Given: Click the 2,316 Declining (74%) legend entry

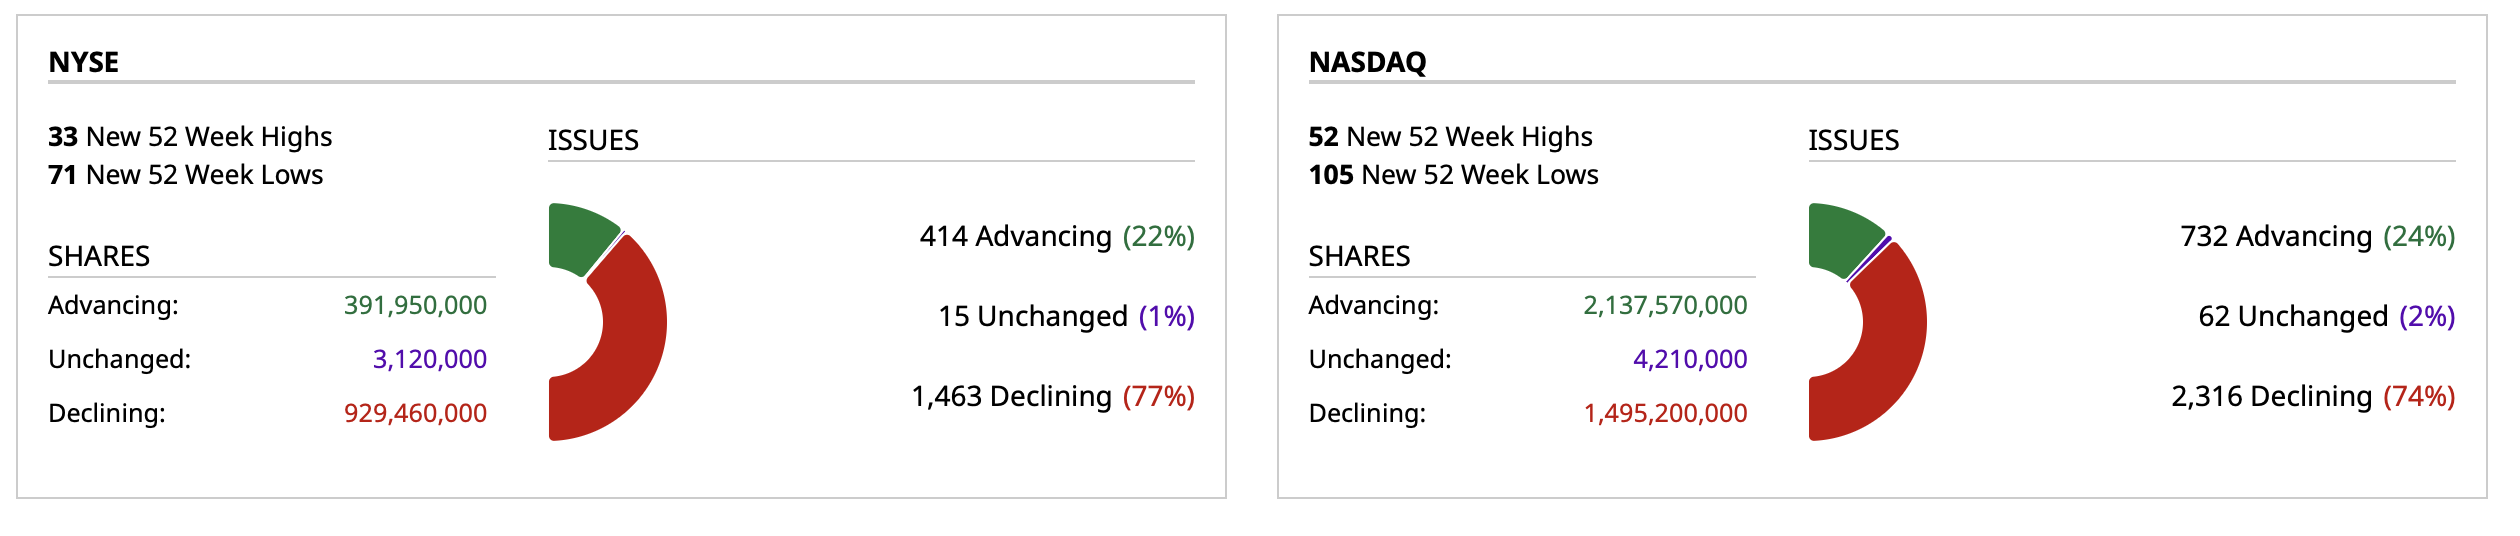Looking at the screenshot, I should pyautogui.click(x=2313, y=396).
